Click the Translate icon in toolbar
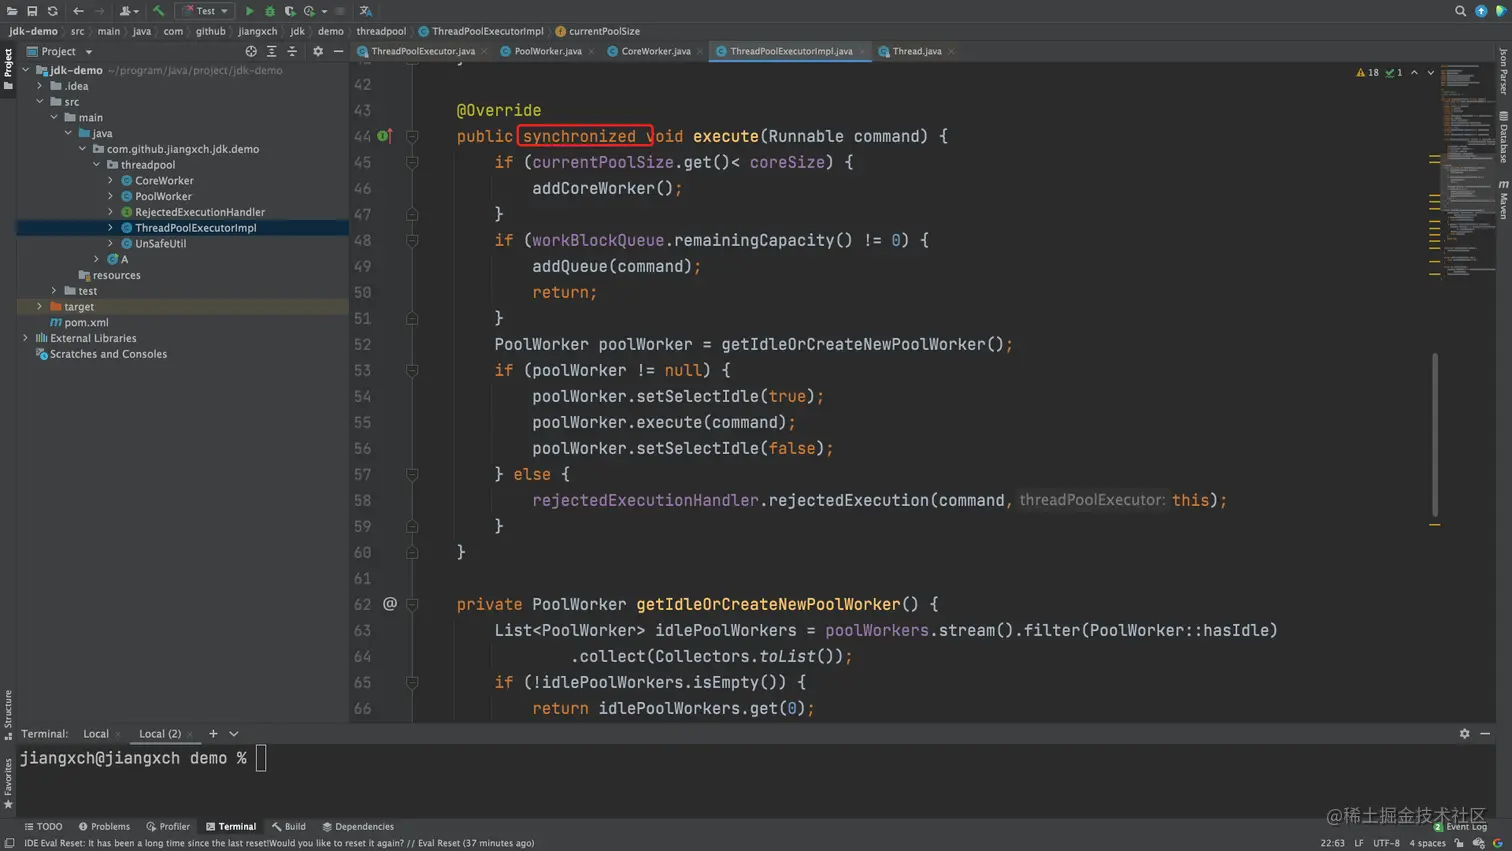 (366, 11)
